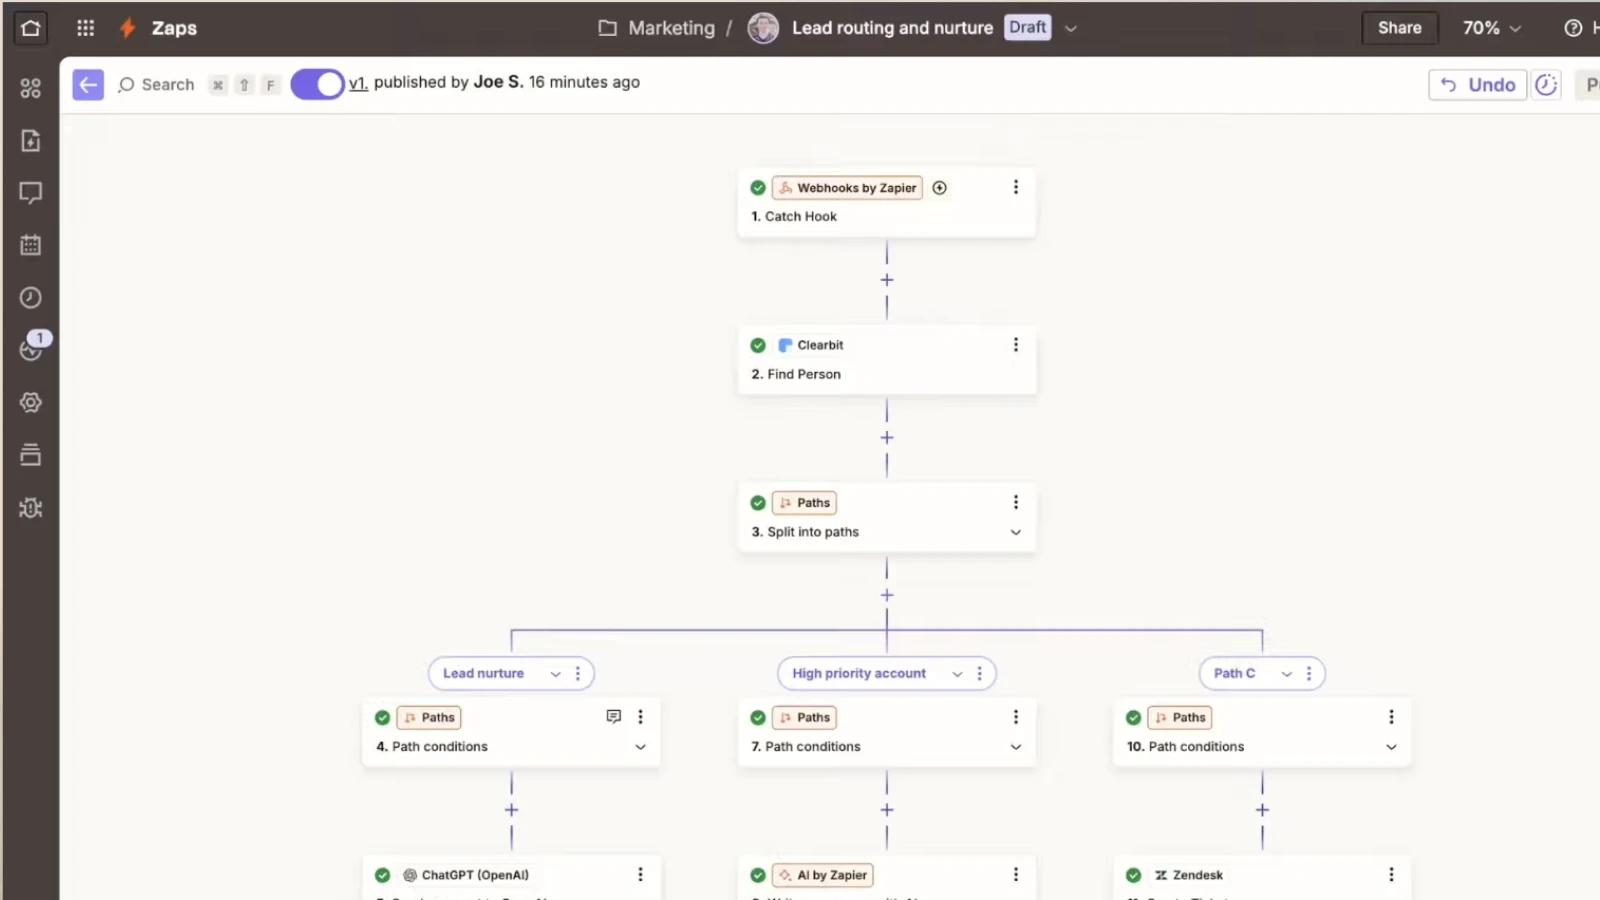The height and width of the screenshot is (900, 1600).
Task: Open the v1 version link
Action: coord(358,83)
